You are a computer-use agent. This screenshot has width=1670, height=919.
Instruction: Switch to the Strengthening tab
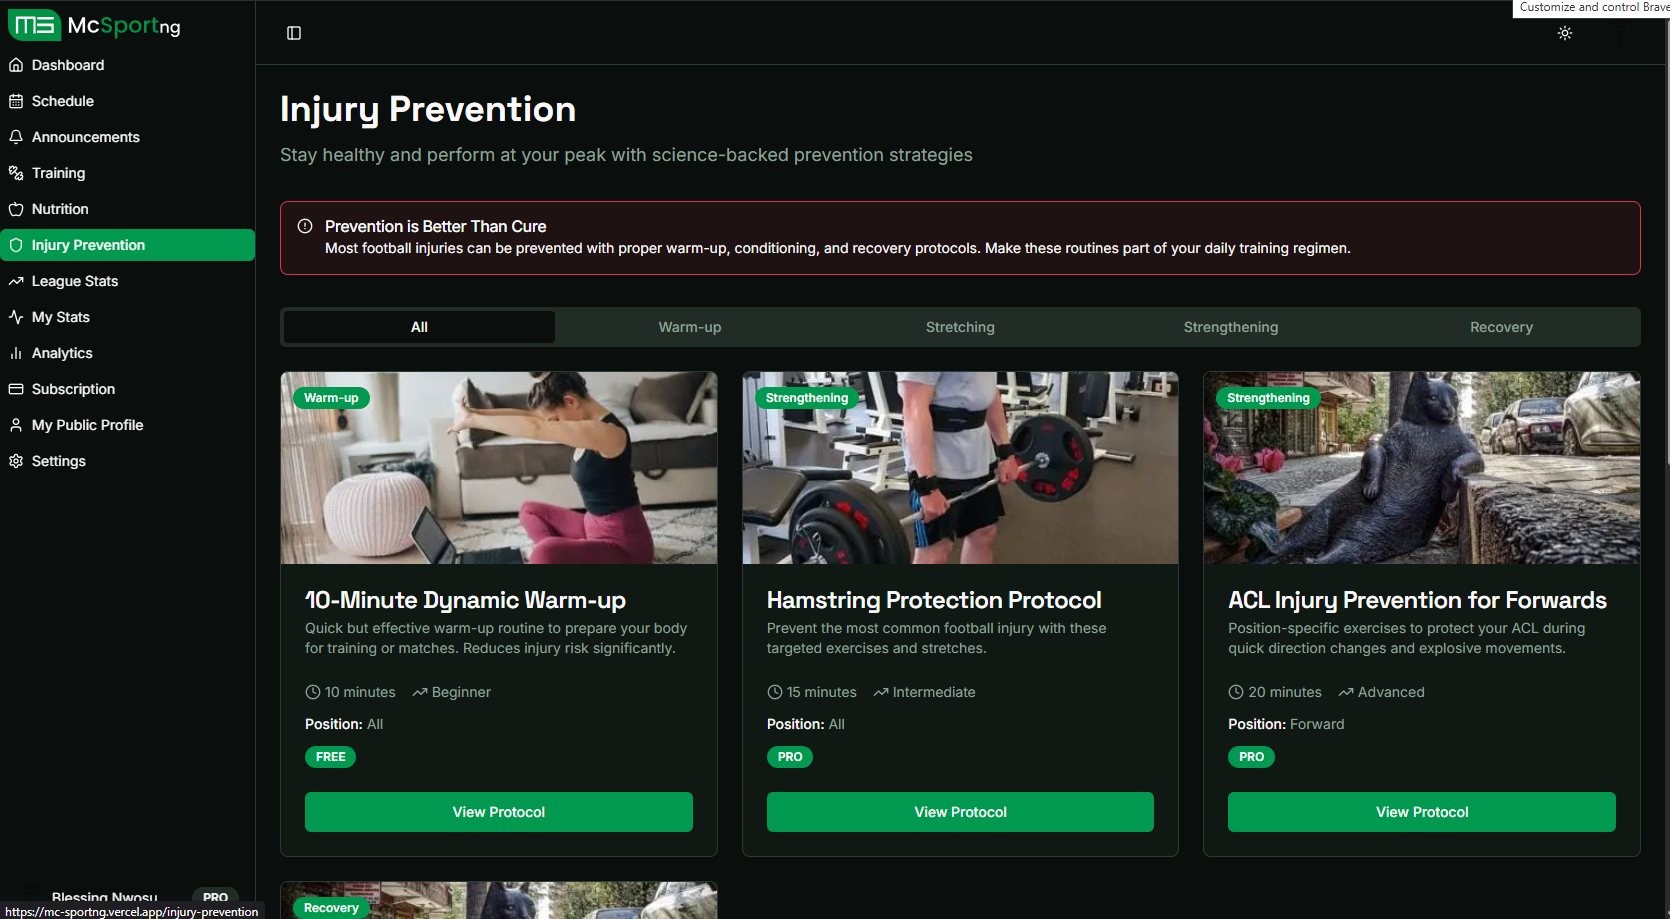coord(1230,326)
